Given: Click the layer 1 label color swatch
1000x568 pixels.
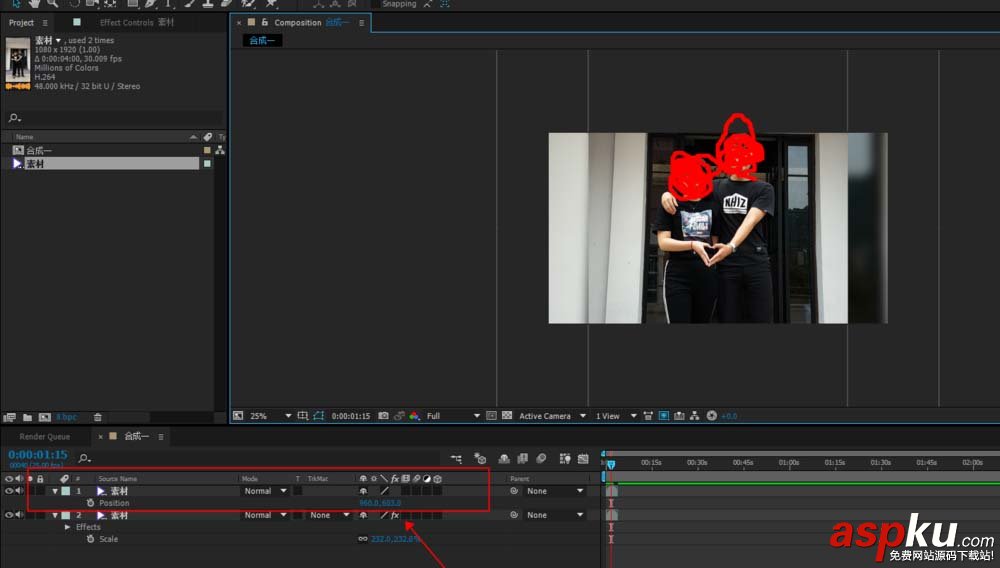Looking at the screenshot, I should pyautogui.click(x=66, y=491).
